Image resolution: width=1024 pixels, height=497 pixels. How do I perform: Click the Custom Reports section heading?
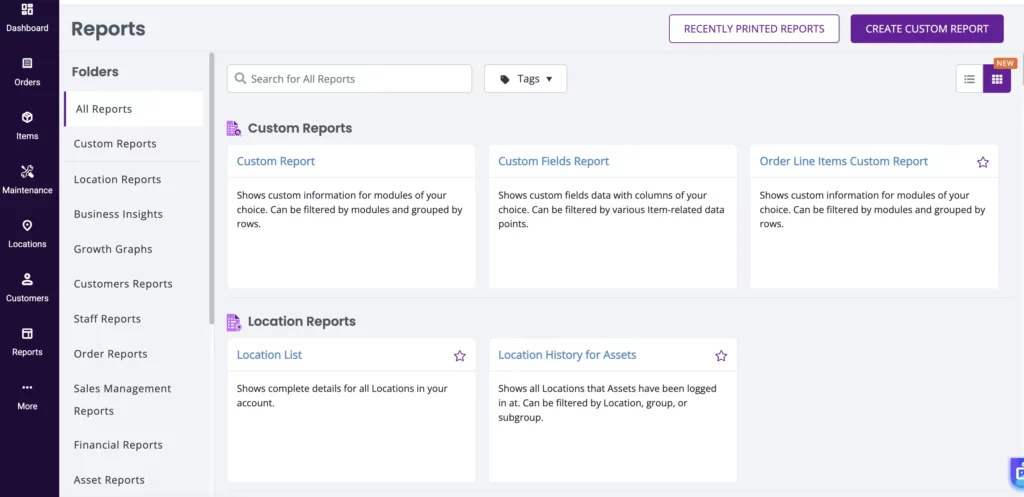[x=300, y=128]
